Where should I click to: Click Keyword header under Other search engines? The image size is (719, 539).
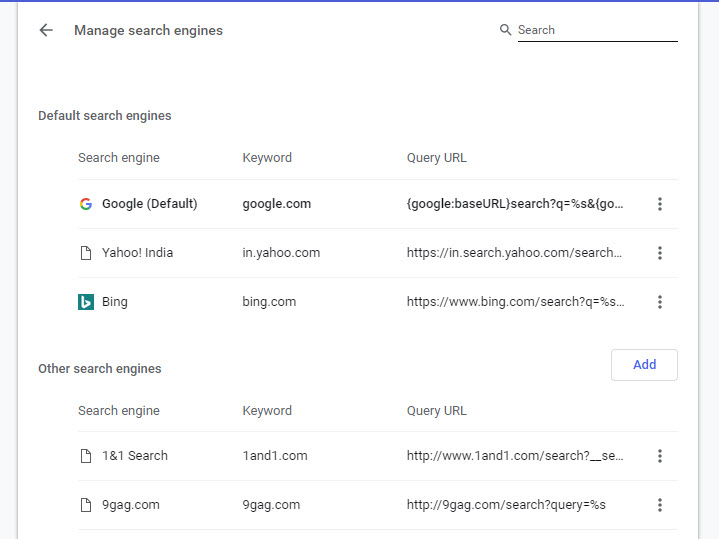click(267, 411)
